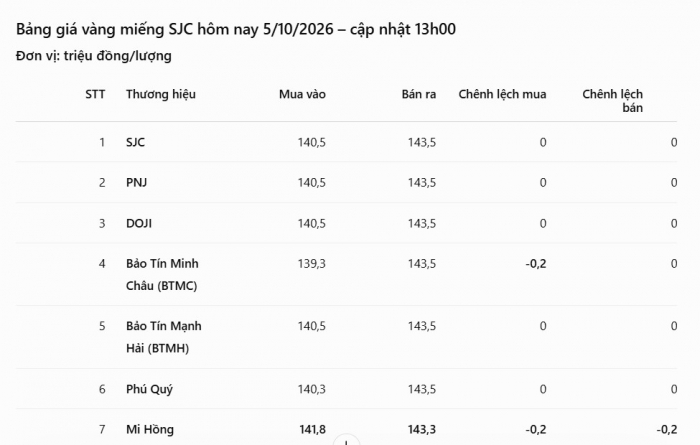Click the SJC gold price table title
The height and width of the screenshot is (445, 700).
coord(236,29)
